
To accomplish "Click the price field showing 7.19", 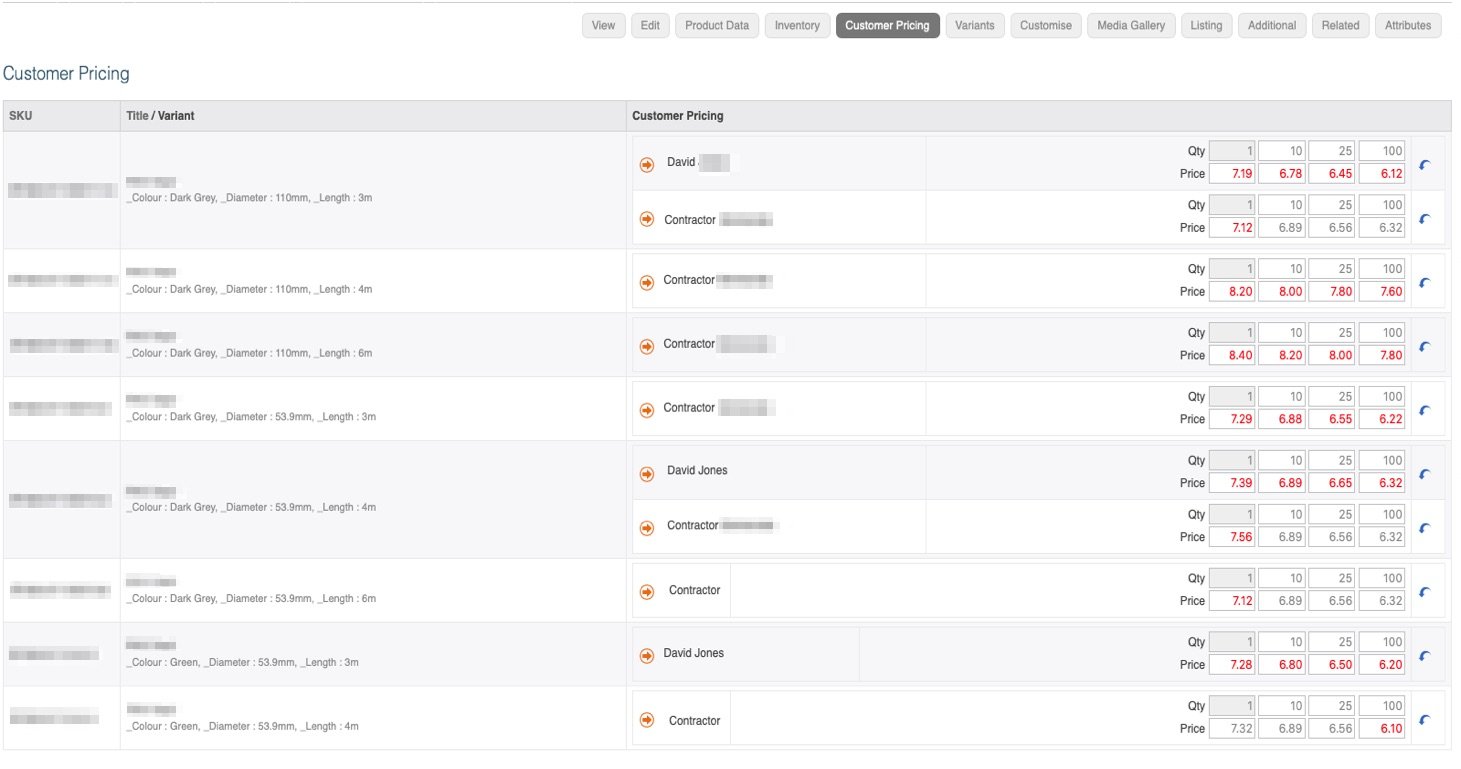I will [x=1232, y=174].
